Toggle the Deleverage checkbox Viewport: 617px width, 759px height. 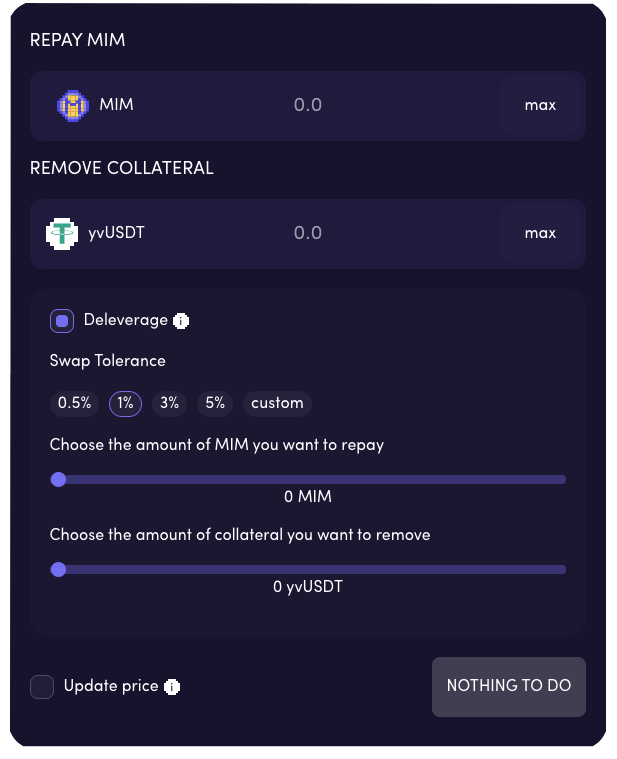coord(62,321)
